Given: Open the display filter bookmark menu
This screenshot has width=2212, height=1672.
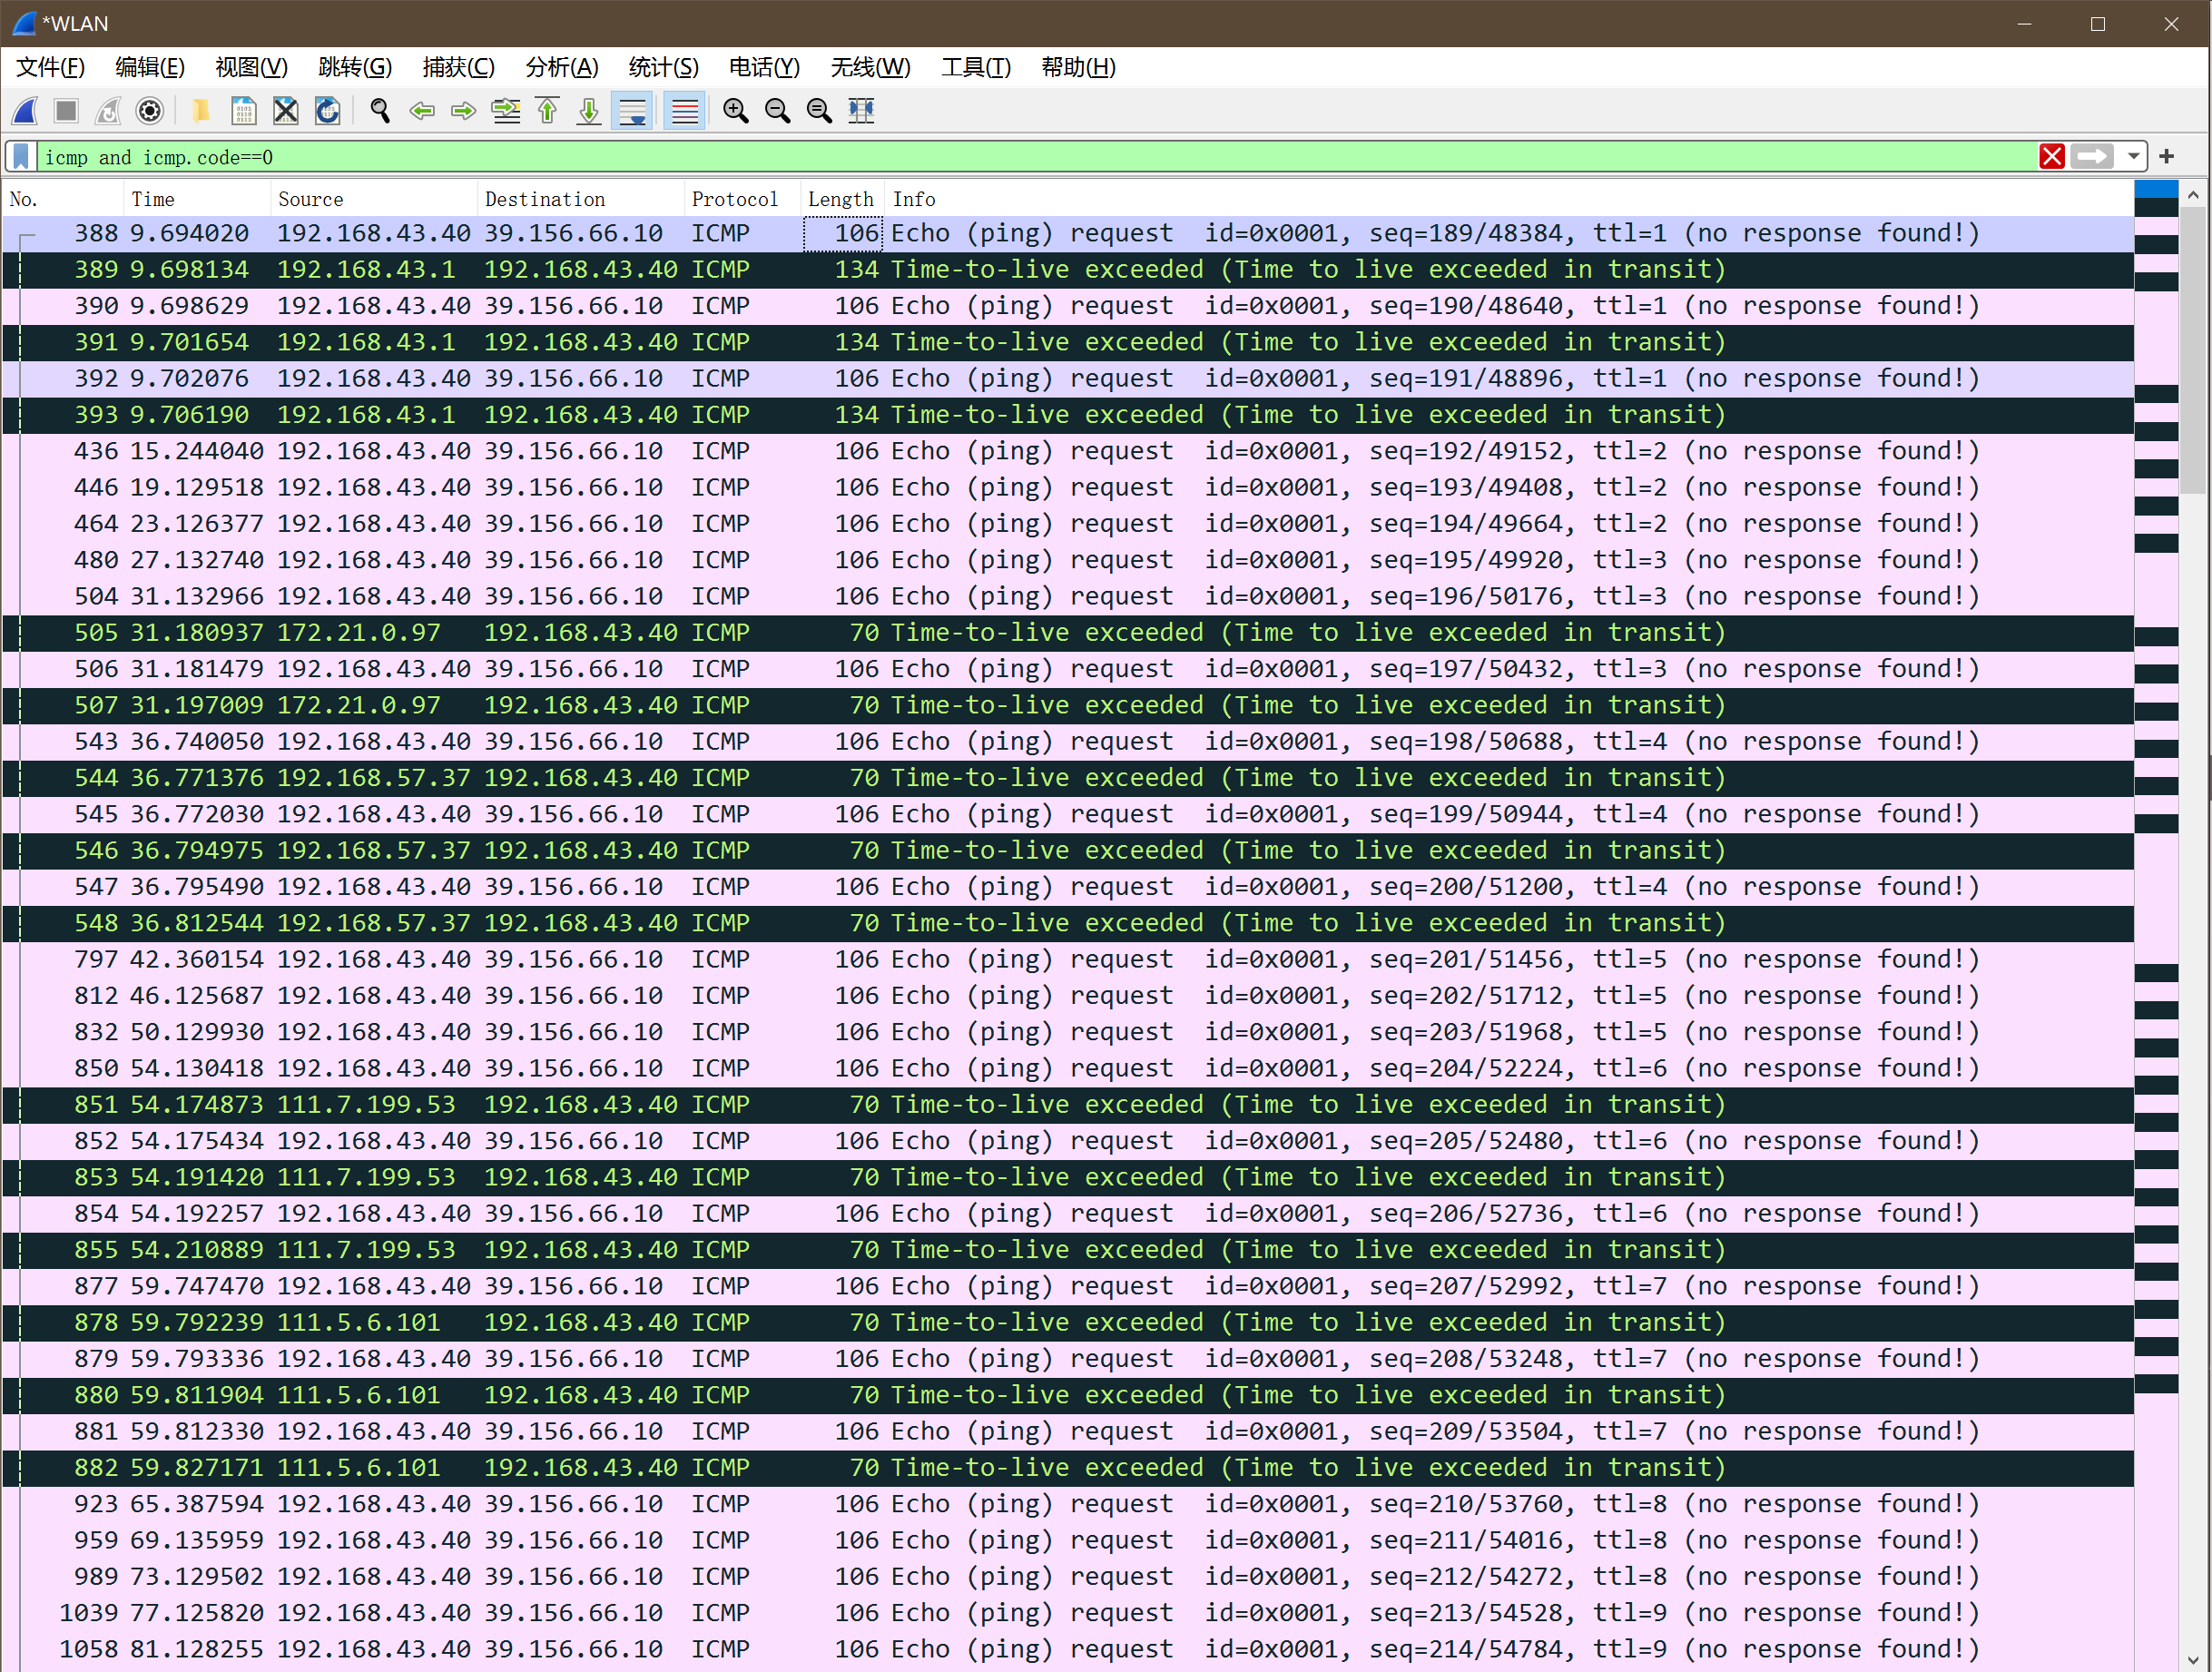Looking at the screenshot, I should tap(21, 157).
